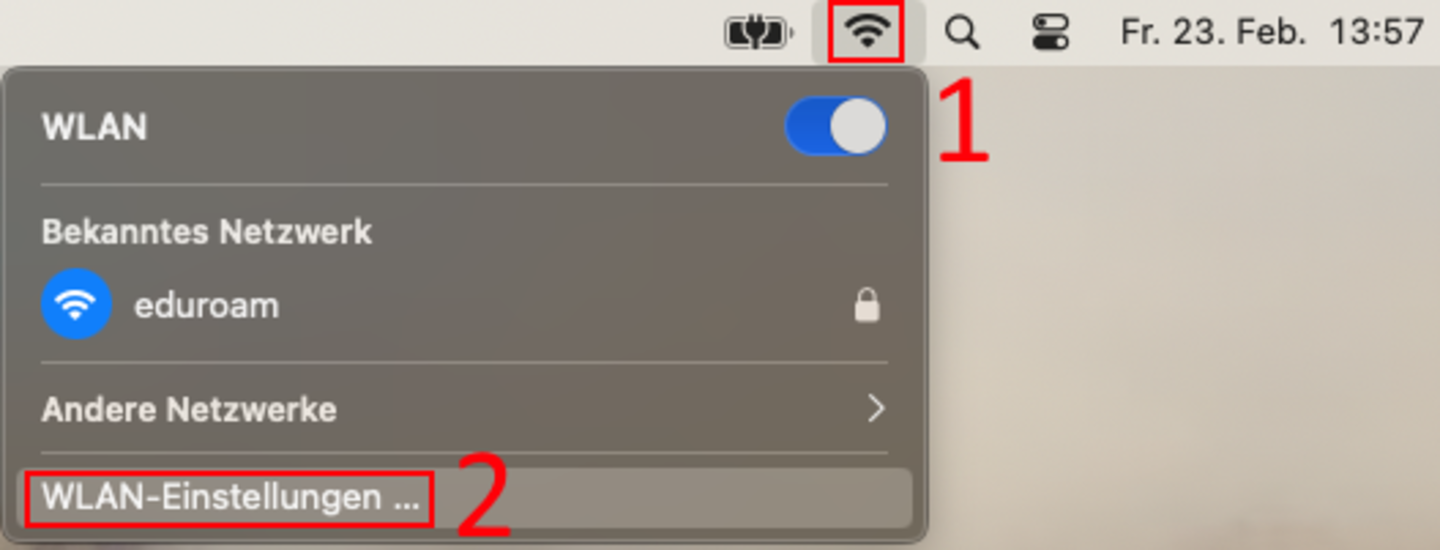
Task: Click the blue eduroam Wi-Fi icon
Action: (76, 304)
